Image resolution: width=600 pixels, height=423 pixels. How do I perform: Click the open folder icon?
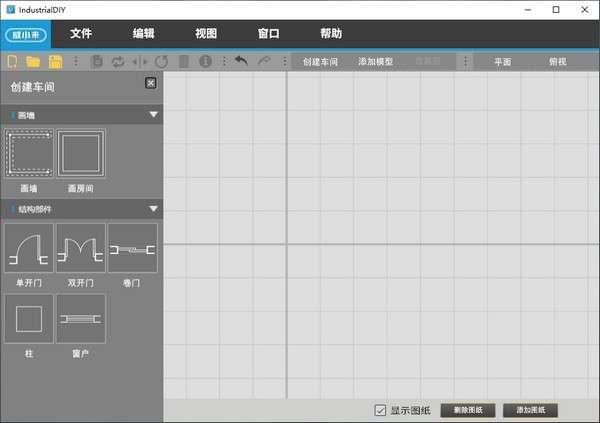[33, 62]
